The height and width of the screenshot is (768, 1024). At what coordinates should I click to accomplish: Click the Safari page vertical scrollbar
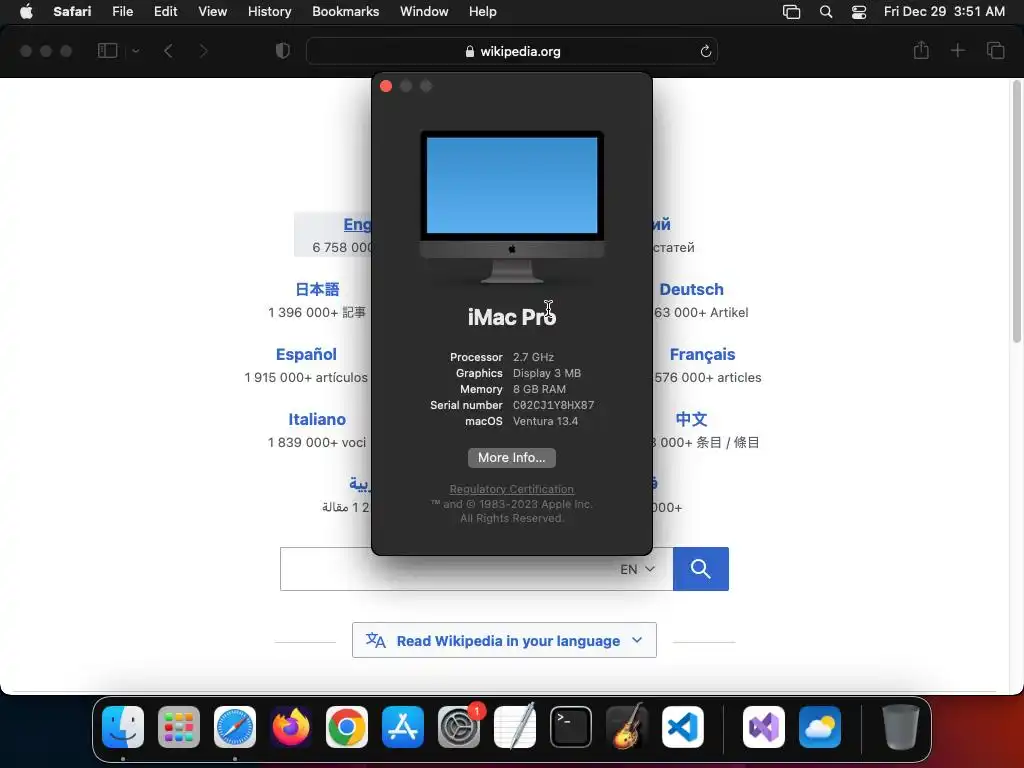[x=1017, y=212]
